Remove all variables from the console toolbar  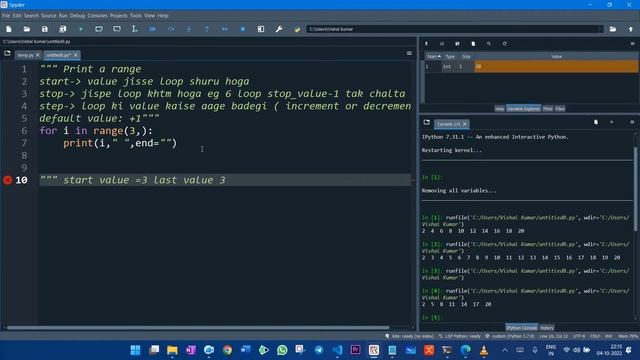[x=596, y=122]
